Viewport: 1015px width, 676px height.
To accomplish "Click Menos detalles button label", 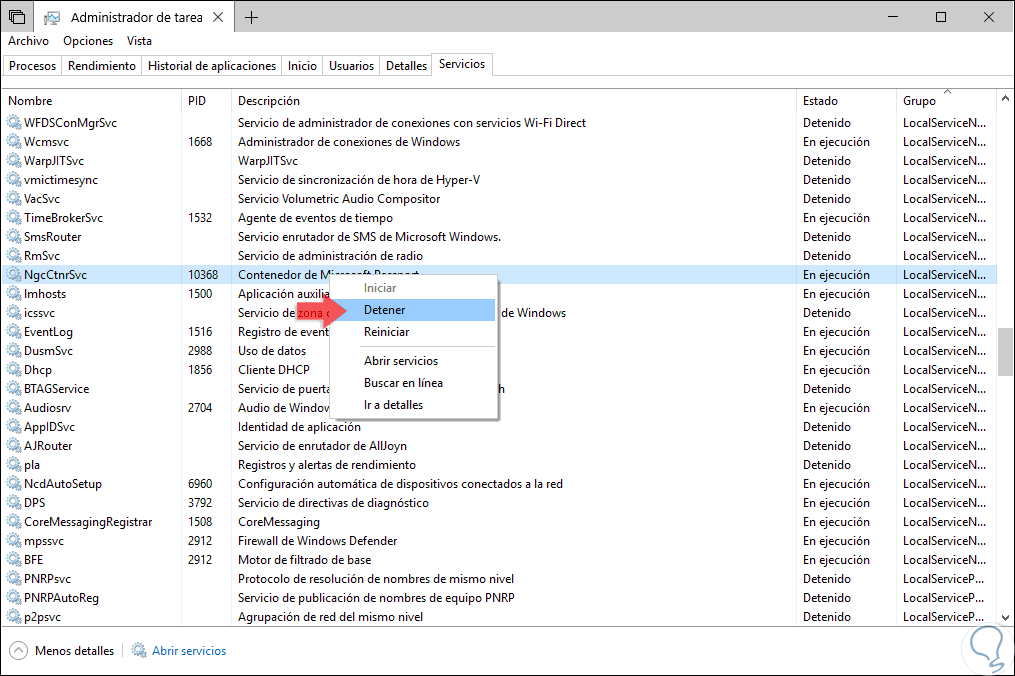I will coord(74,651).
